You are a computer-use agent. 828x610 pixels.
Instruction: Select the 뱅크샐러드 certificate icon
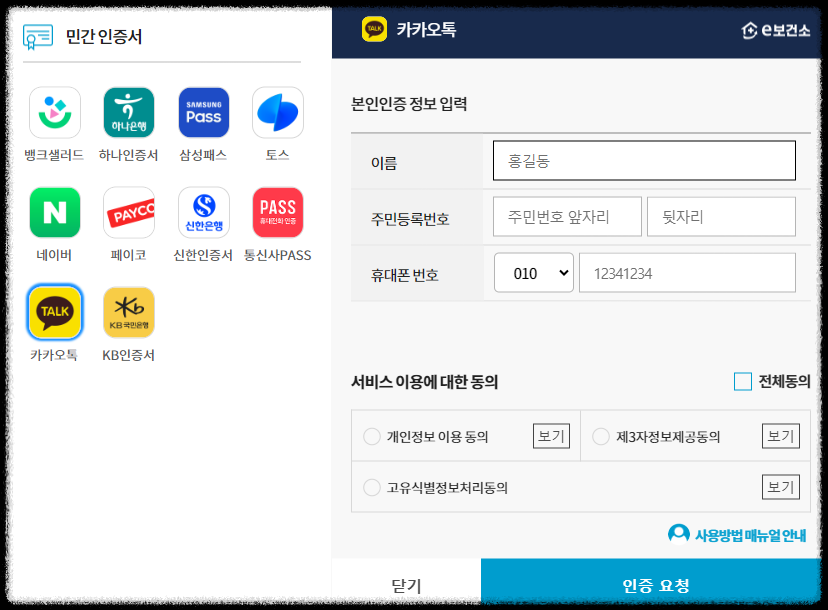55,112
